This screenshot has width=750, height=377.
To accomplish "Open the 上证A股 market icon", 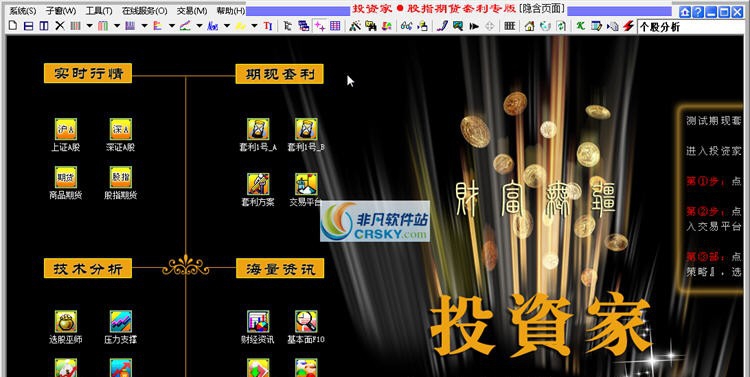I will 66,129.
